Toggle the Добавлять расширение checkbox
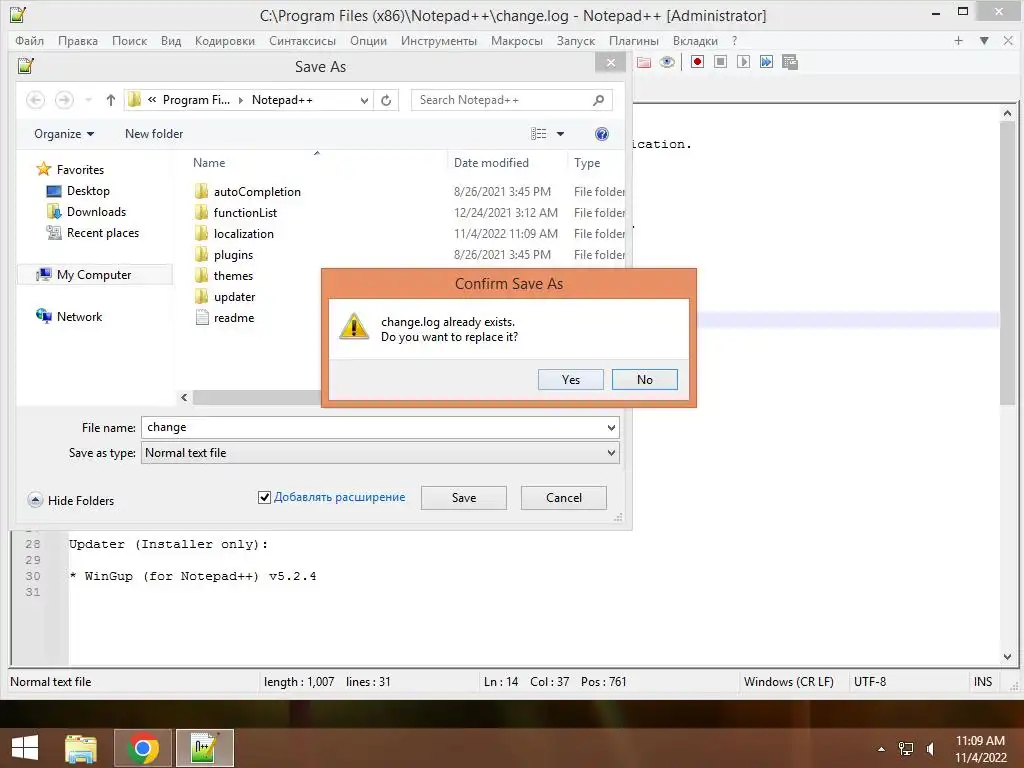This screenshot has height=768, width=1024. click(264, 497)
